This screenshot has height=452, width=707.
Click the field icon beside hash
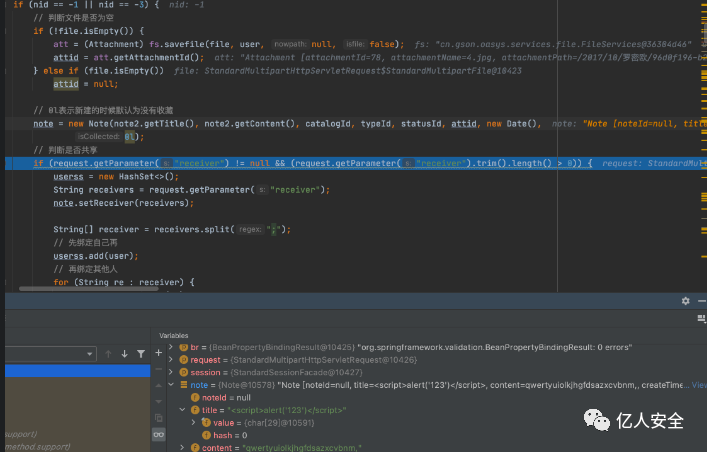206,435
